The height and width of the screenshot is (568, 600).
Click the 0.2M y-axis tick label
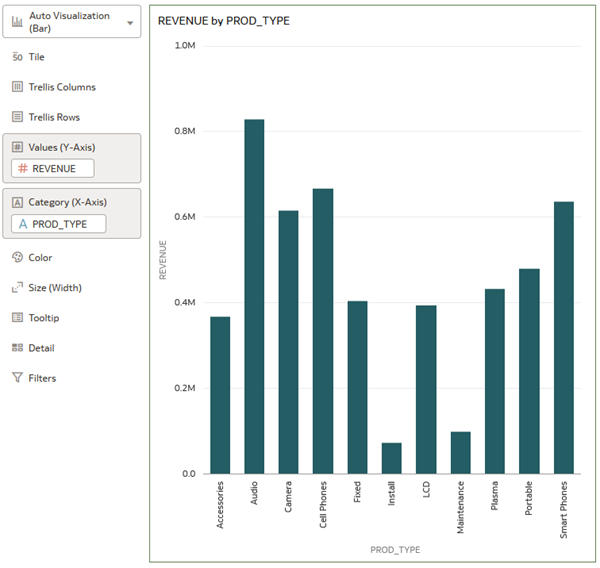coord(185,388)
